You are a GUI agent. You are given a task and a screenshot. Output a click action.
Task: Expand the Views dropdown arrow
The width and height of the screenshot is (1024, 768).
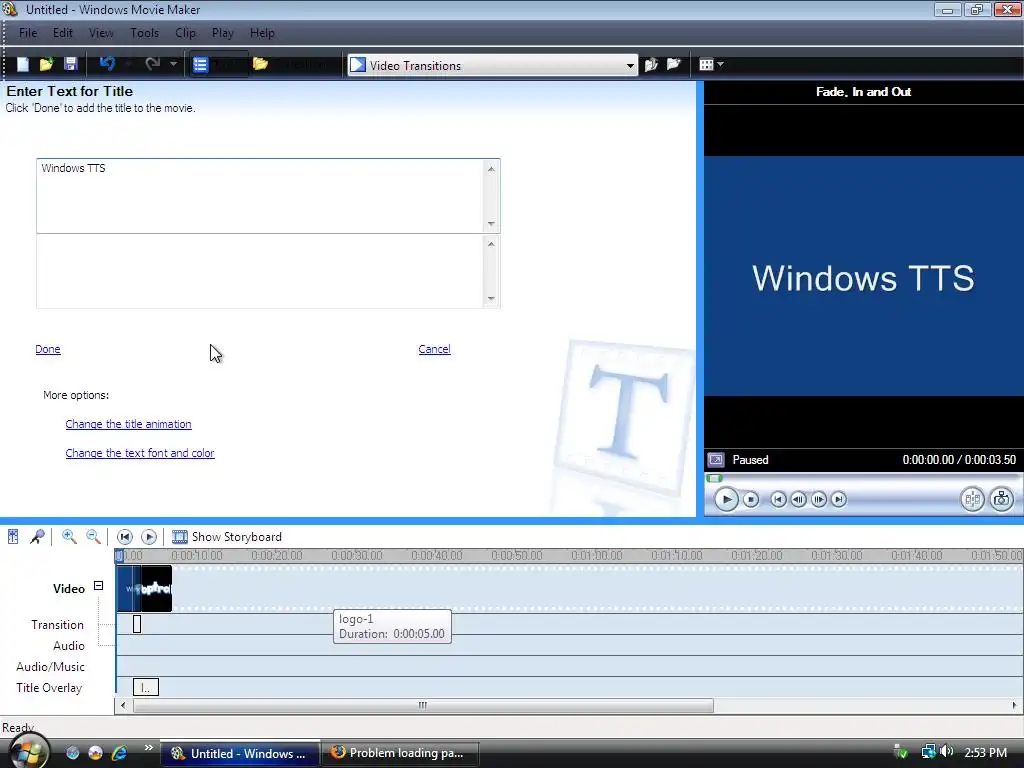[x=720, y=65]
